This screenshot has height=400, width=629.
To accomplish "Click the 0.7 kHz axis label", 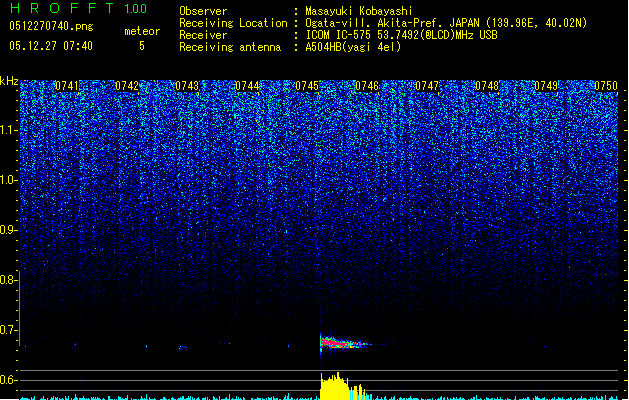I will [9, 330].
